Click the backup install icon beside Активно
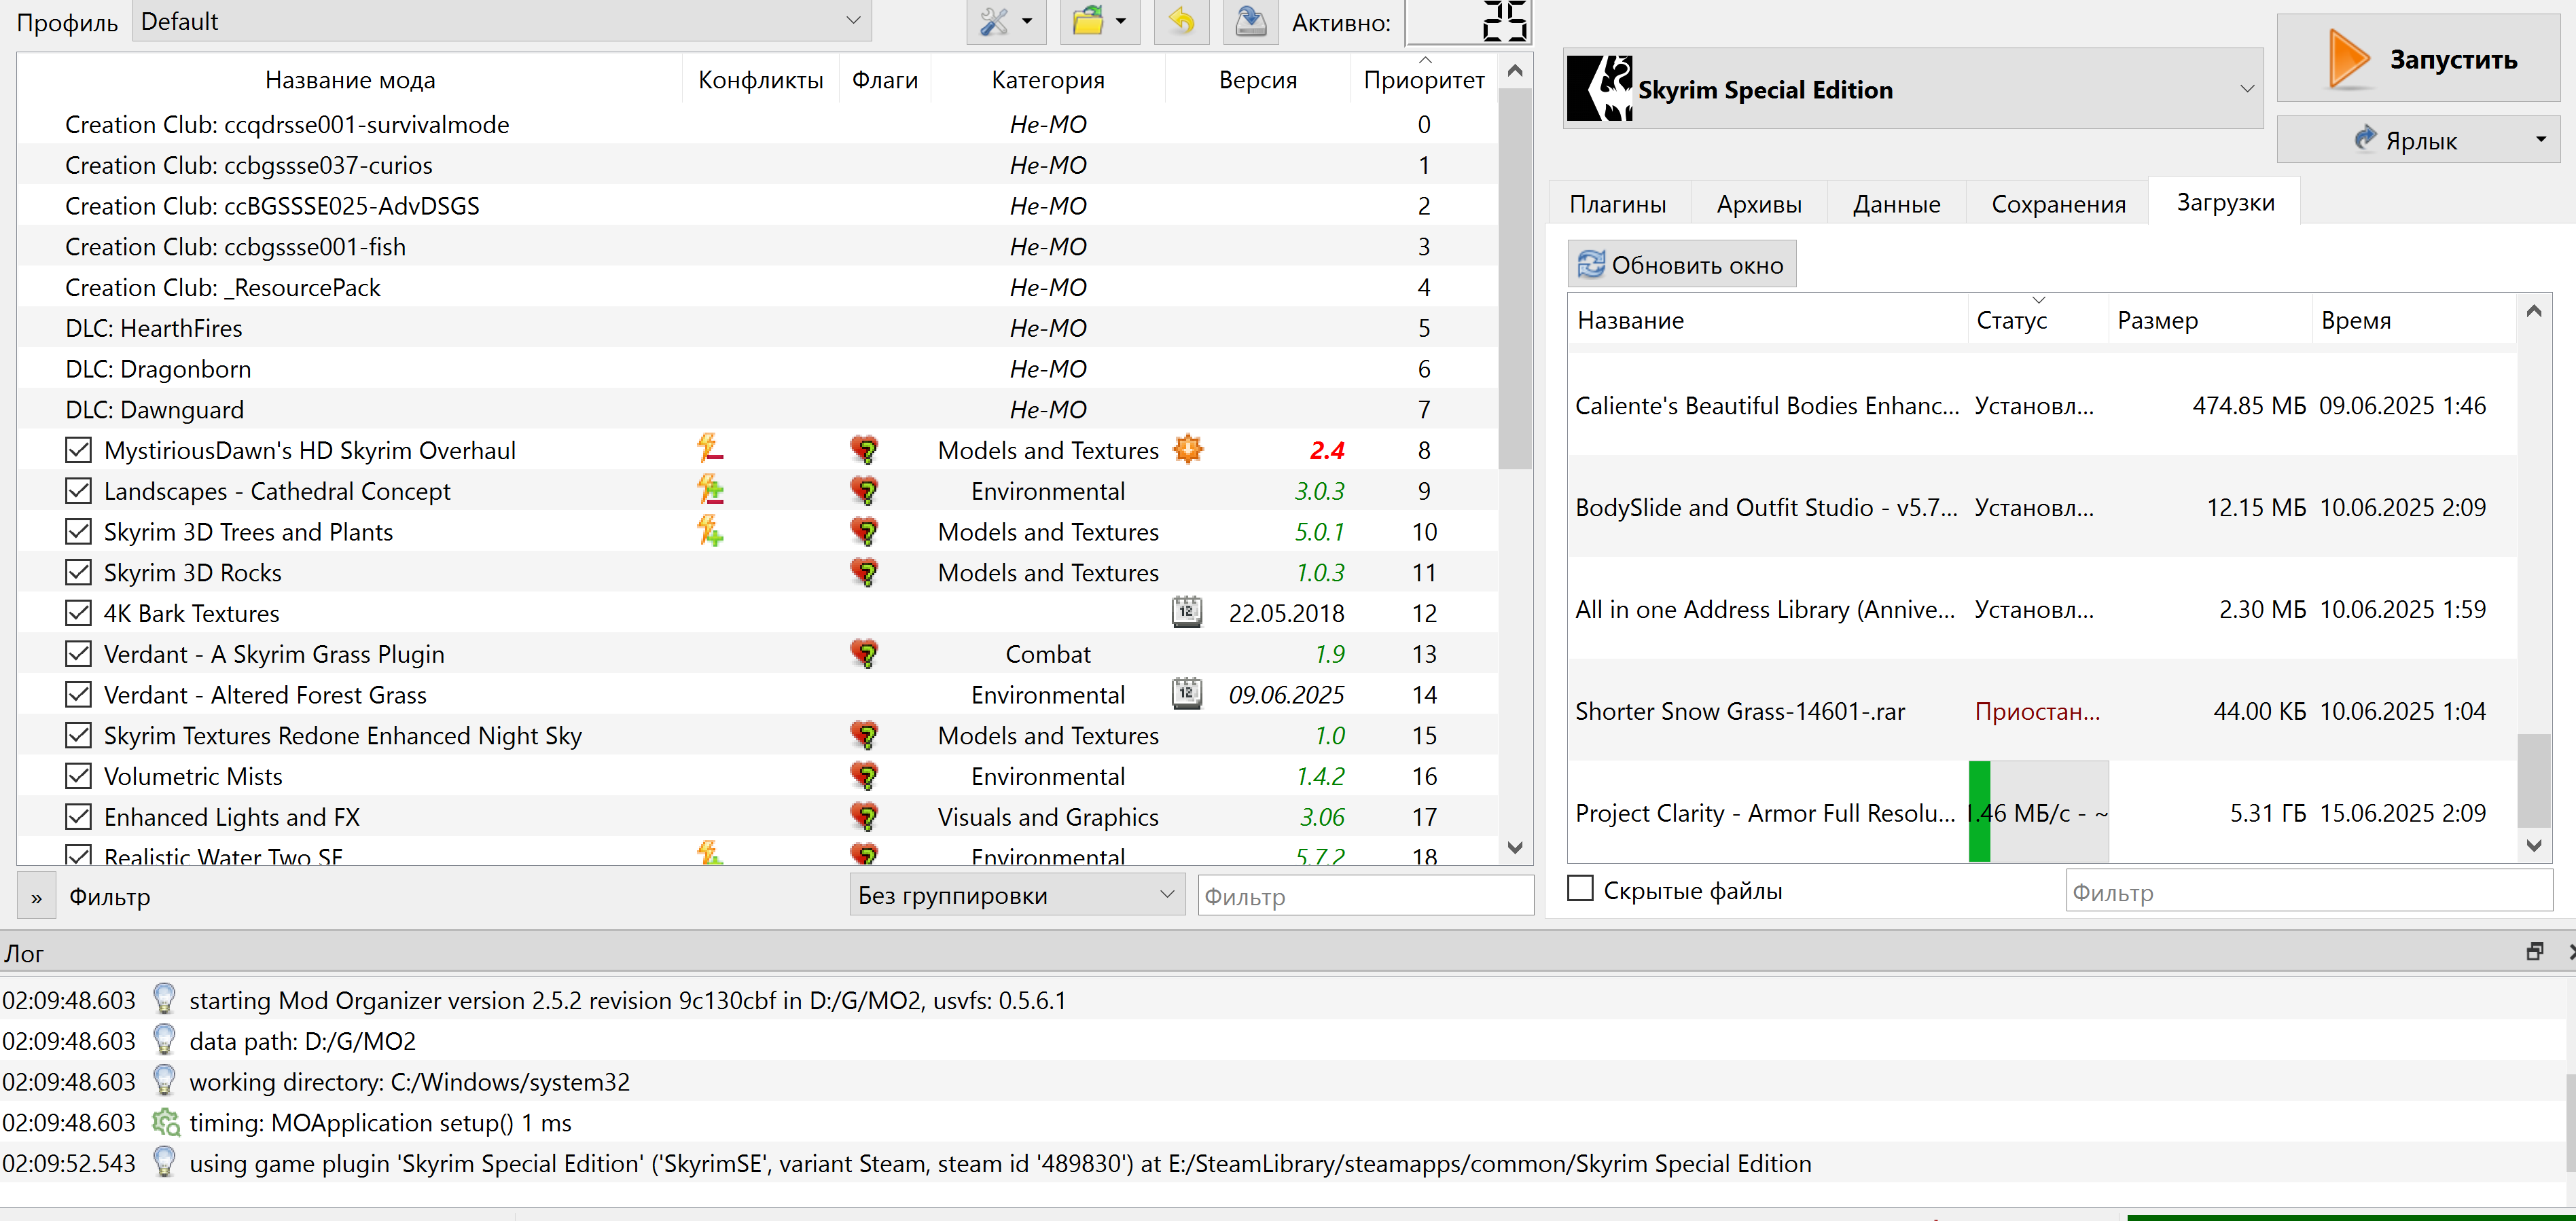Image resolution: width=2576 pixels, height=1221 pixels. tap(1250, 21)
